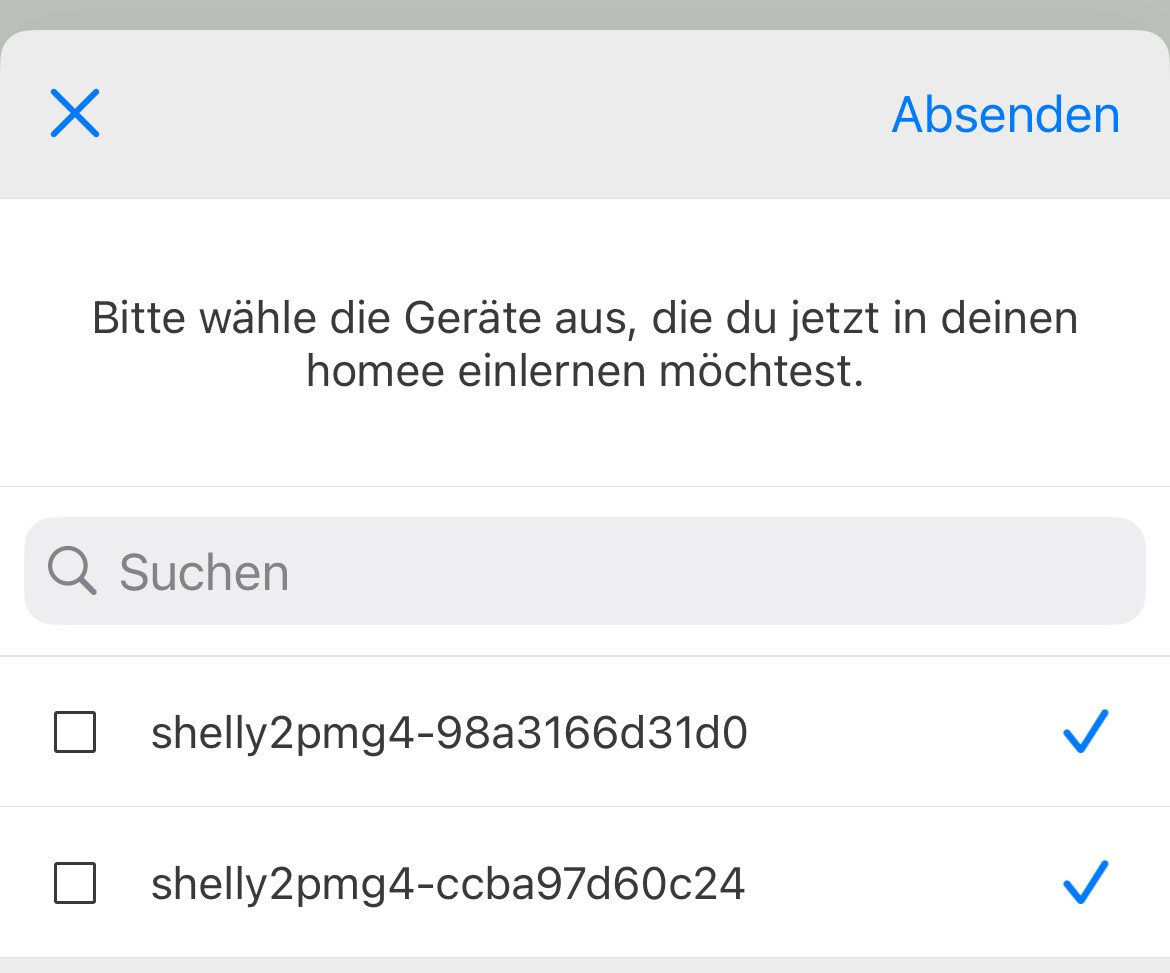The width and height of the screenshot is (1170, 973).
Task: Tap the instruction text about homee devices
Action: pos(584,345)
